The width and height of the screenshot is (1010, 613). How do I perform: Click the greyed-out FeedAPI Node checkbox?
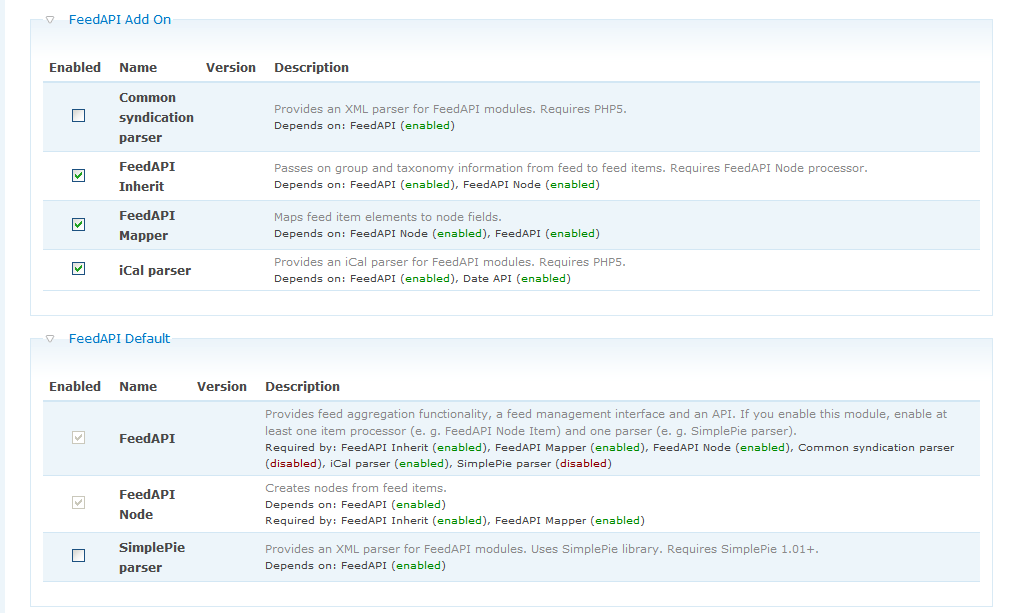[79, 503]
